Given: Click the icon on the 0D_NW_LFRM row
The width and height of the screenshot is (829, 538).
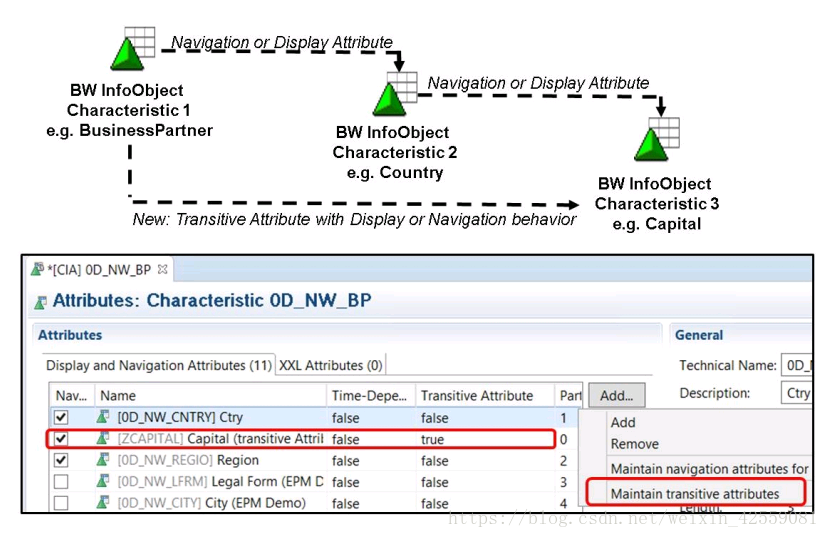Looking at the screenshot, I should [x=103, y=481].
